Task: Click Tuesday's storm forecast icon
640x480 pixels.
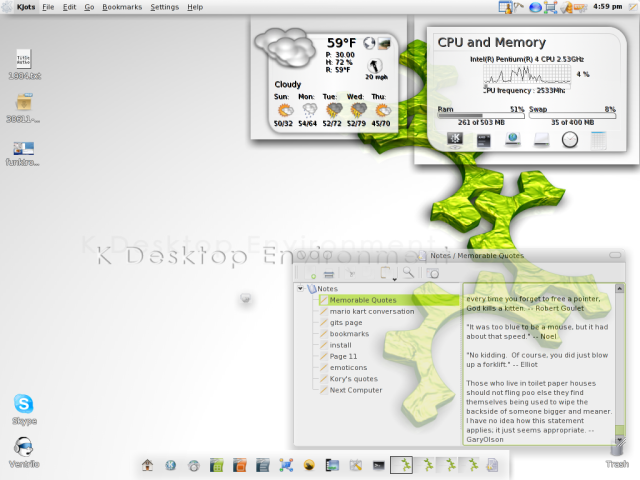Action: [x=334, y=110]
